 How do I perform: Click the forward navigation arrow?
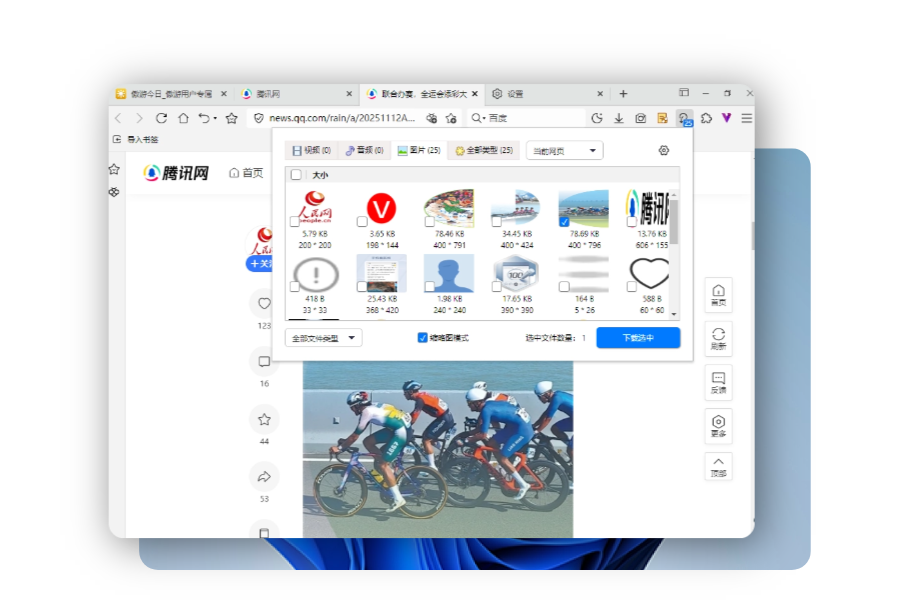tap(139, 118)
